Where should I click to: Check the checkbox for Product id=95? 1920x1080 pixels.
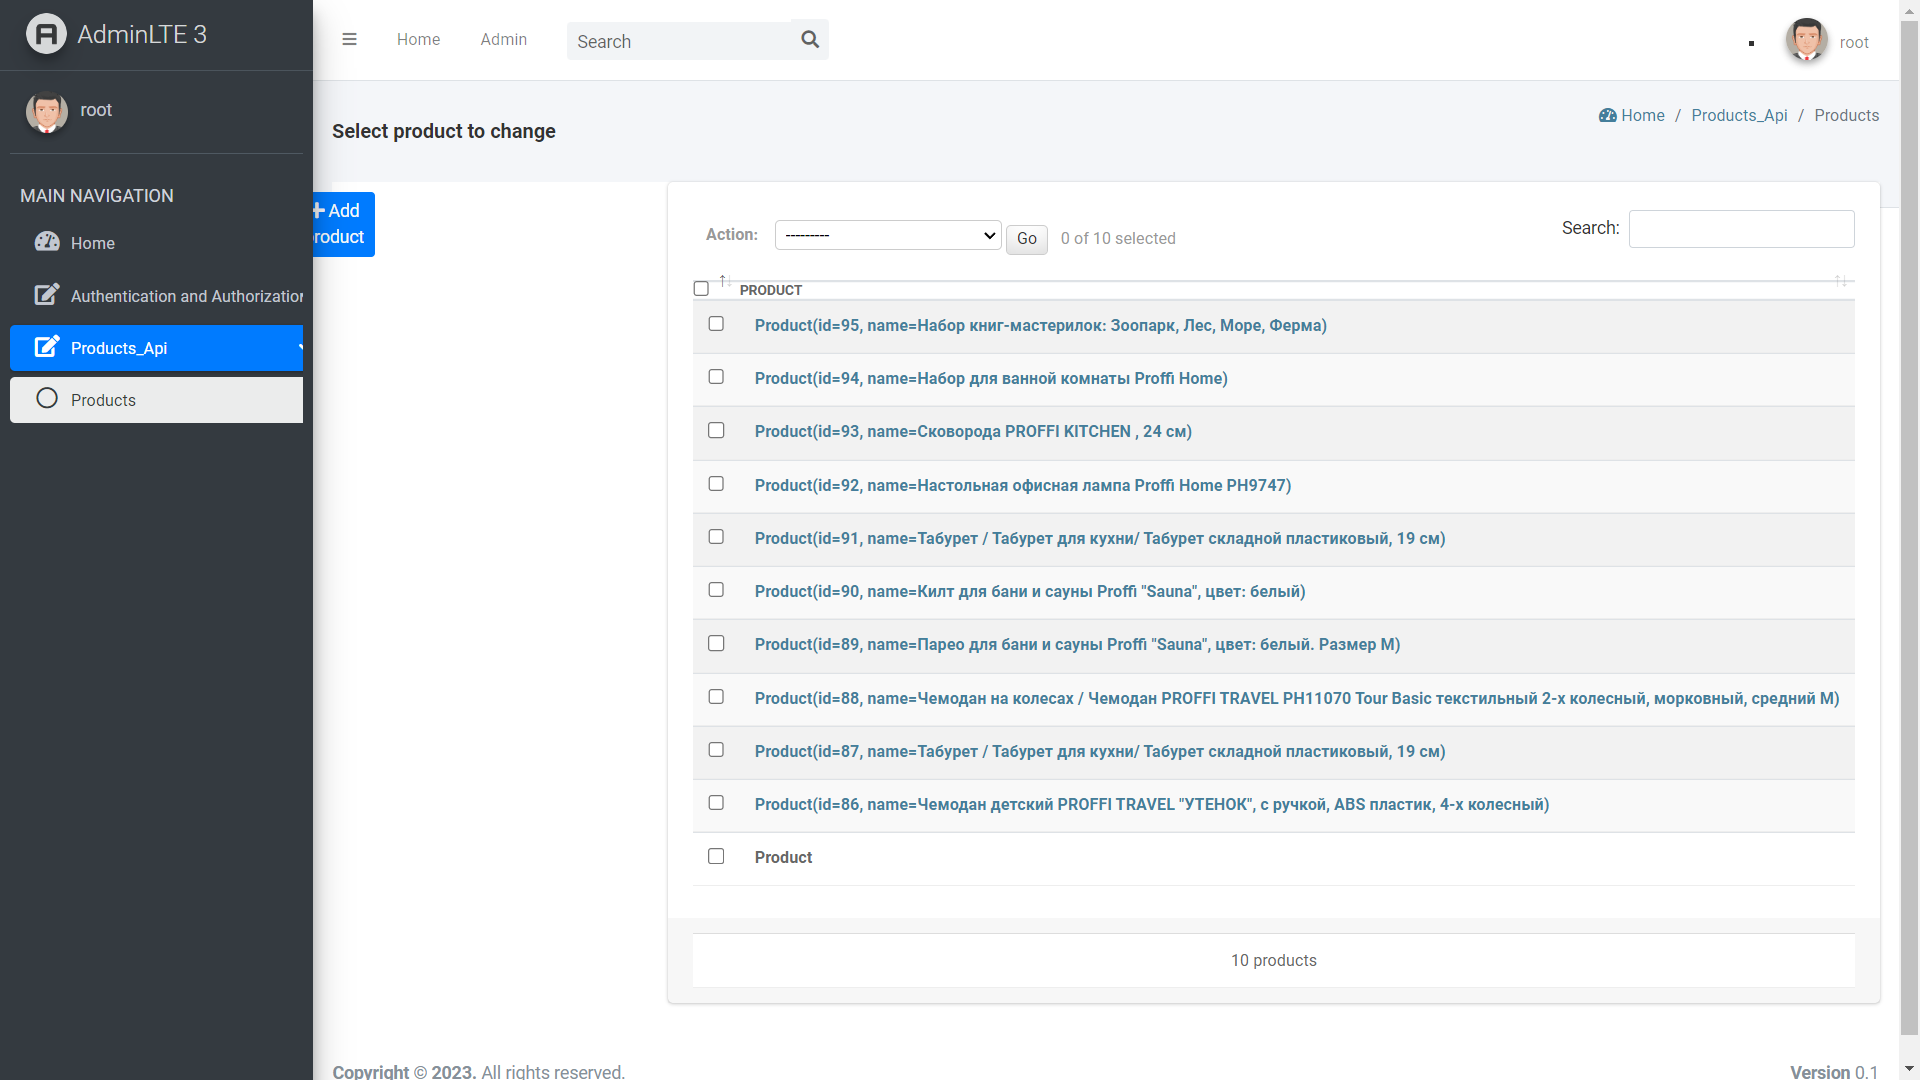[716, 323]
